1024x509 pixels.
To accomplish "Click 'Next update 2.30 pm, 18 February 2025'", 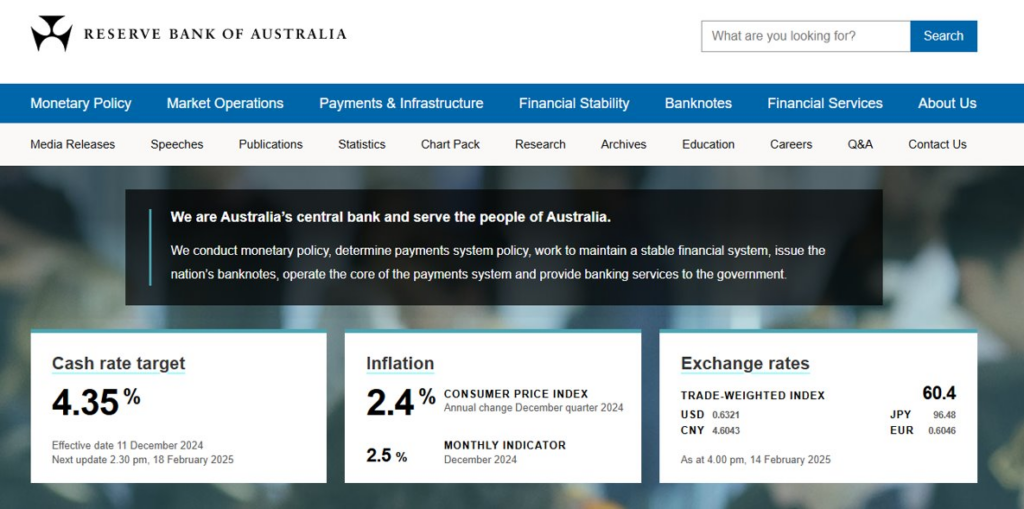I will 142,459.
